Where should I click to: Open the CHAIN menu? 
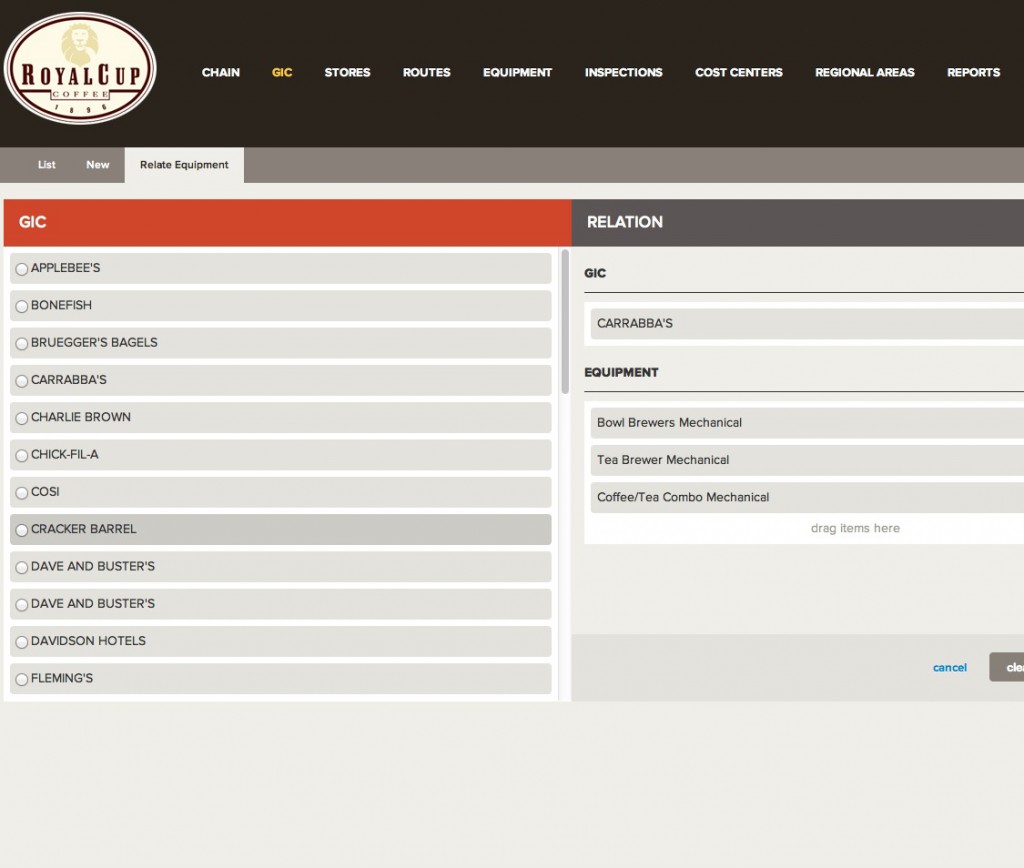(x=221, y=72)
